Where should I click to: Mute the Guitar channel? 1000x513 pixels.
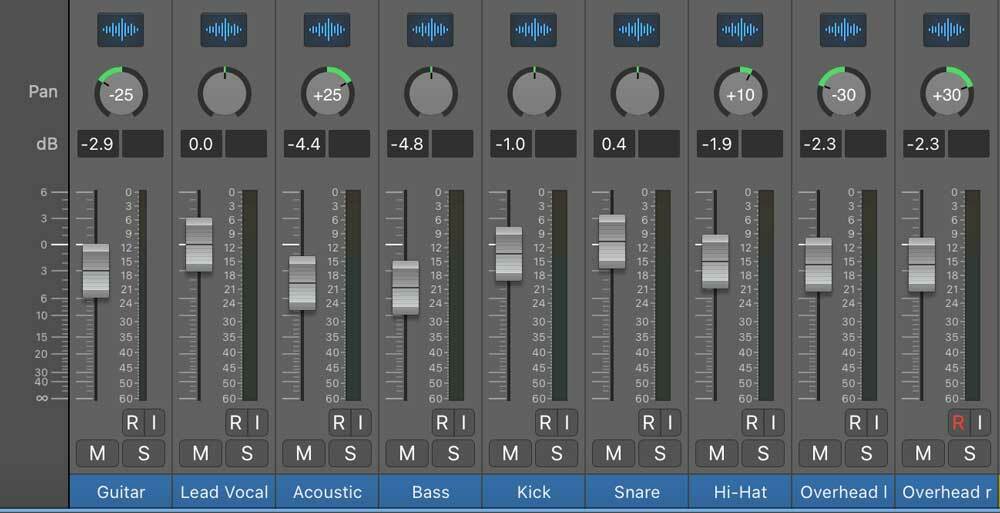[x=97, y=453]
